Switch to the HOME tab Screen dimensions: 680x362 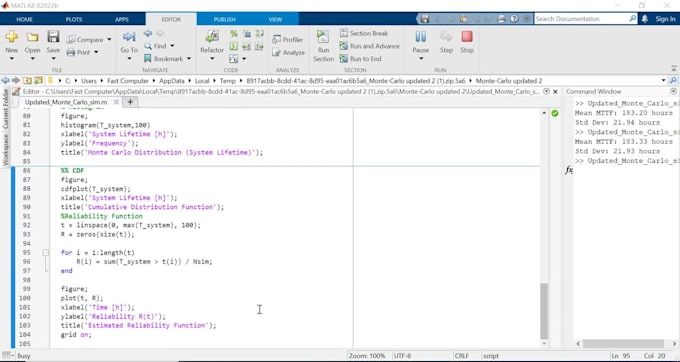click(25, 19)
